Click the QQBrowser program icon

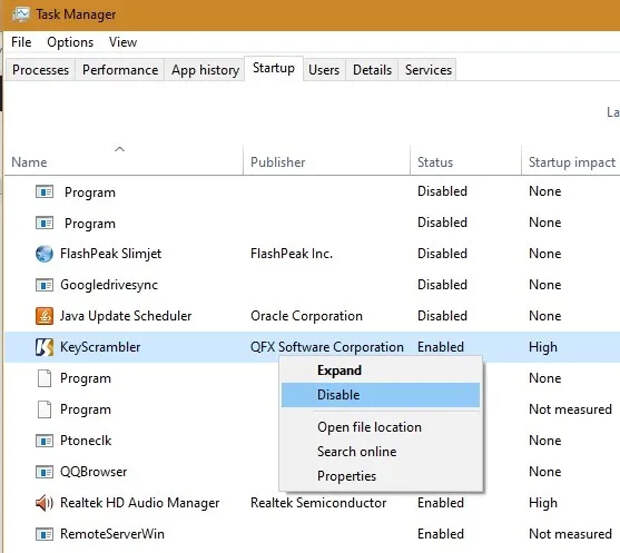(x=44, y=472)
